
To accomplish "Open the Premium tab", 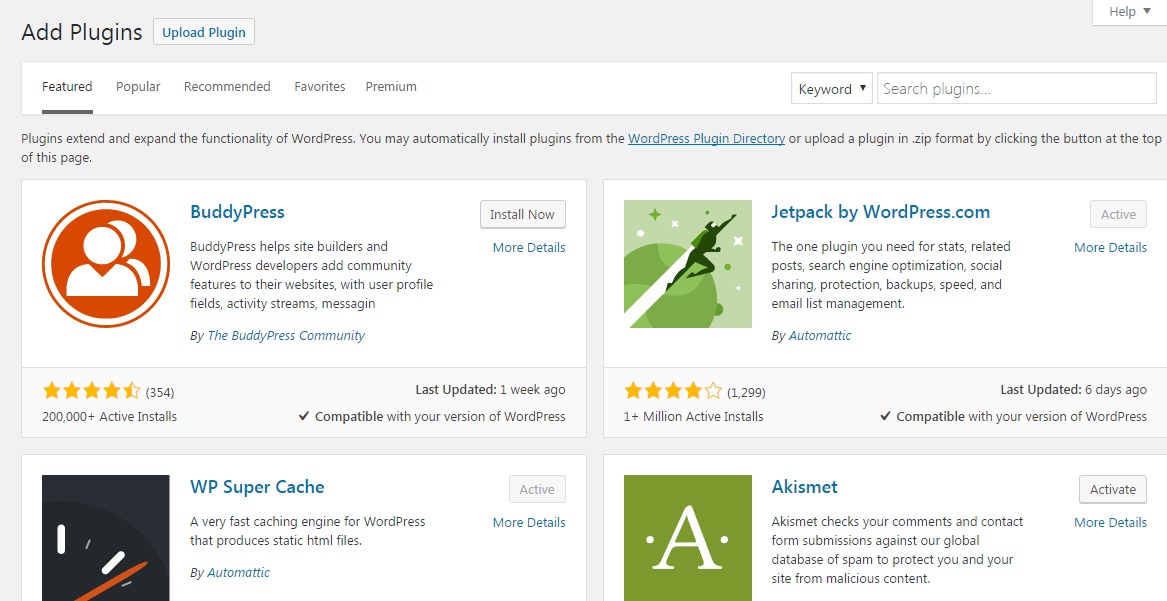I will [x=391, y=87].
